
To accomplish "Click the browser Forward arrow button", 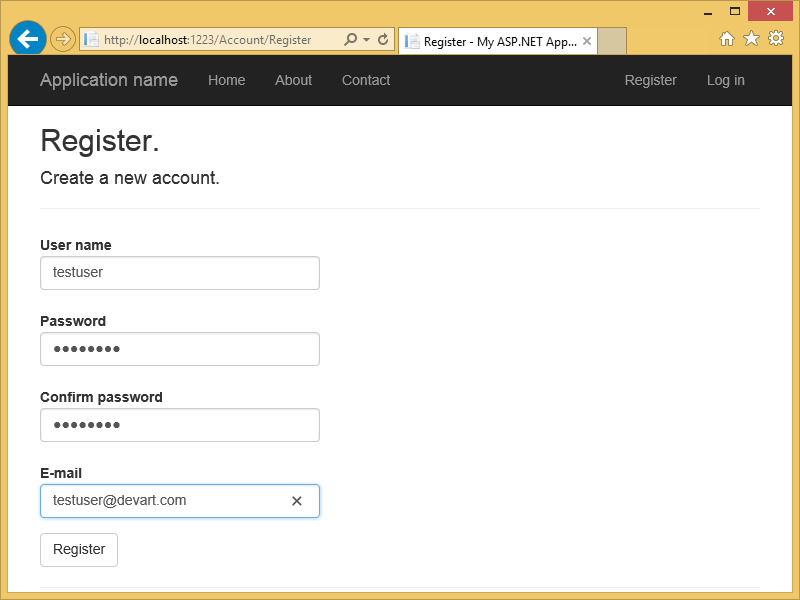I will (x=62, y=39).
